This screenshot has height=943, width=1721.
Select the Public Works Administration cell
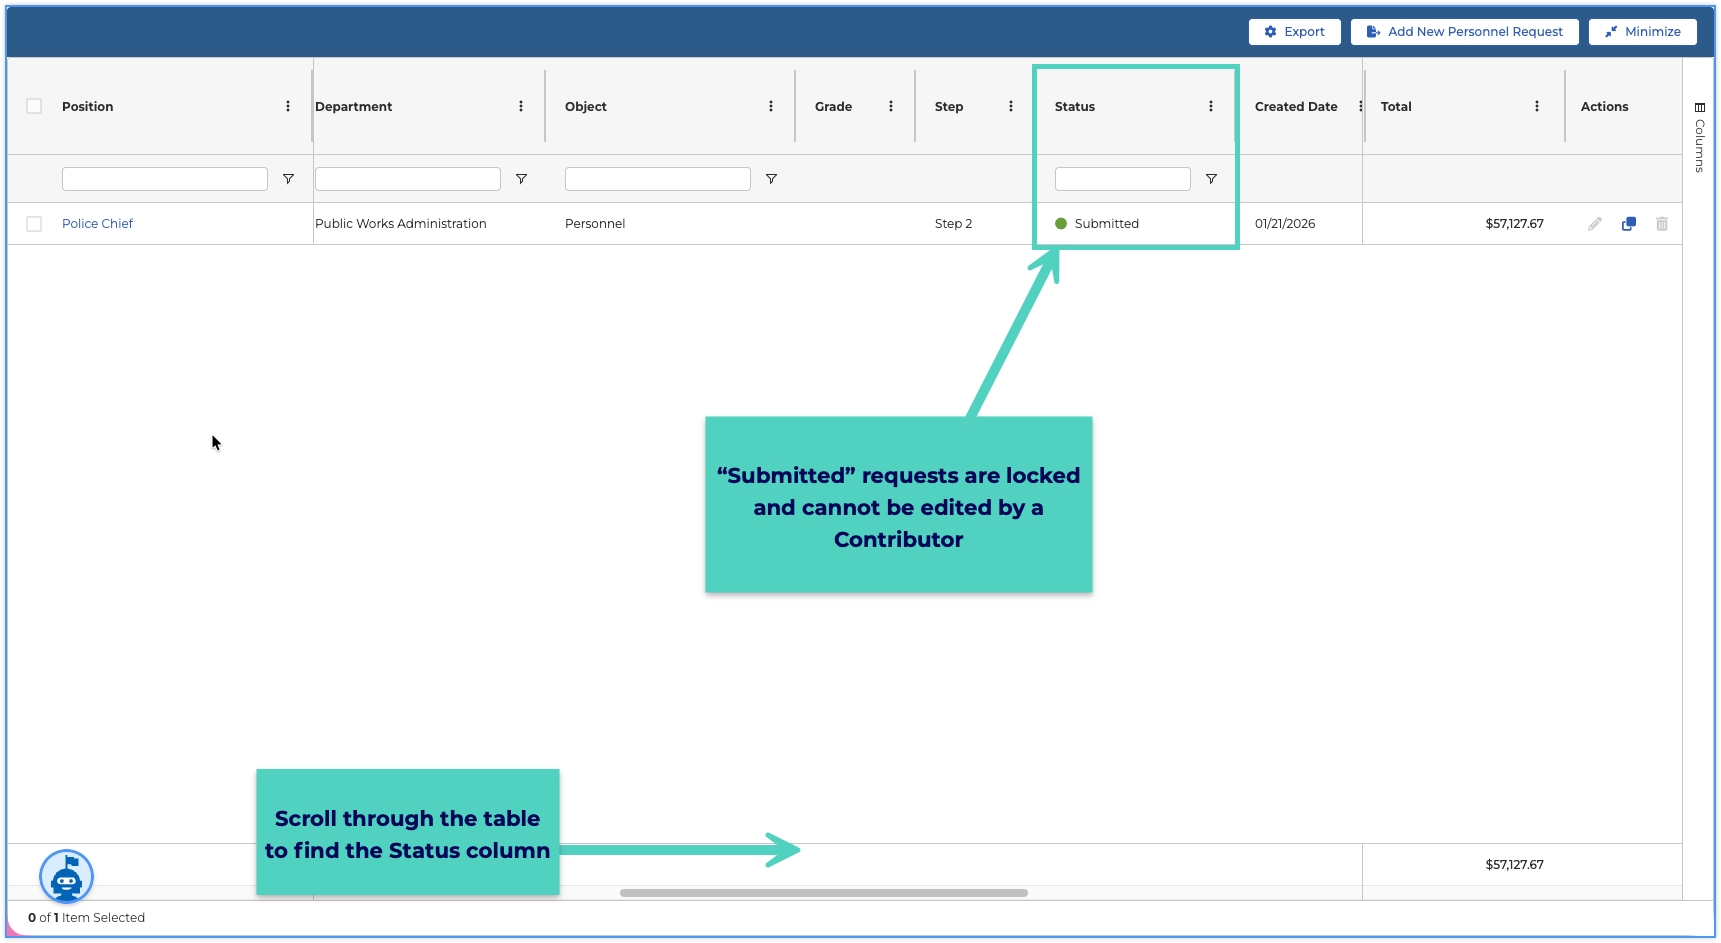(x=401, y=224)
